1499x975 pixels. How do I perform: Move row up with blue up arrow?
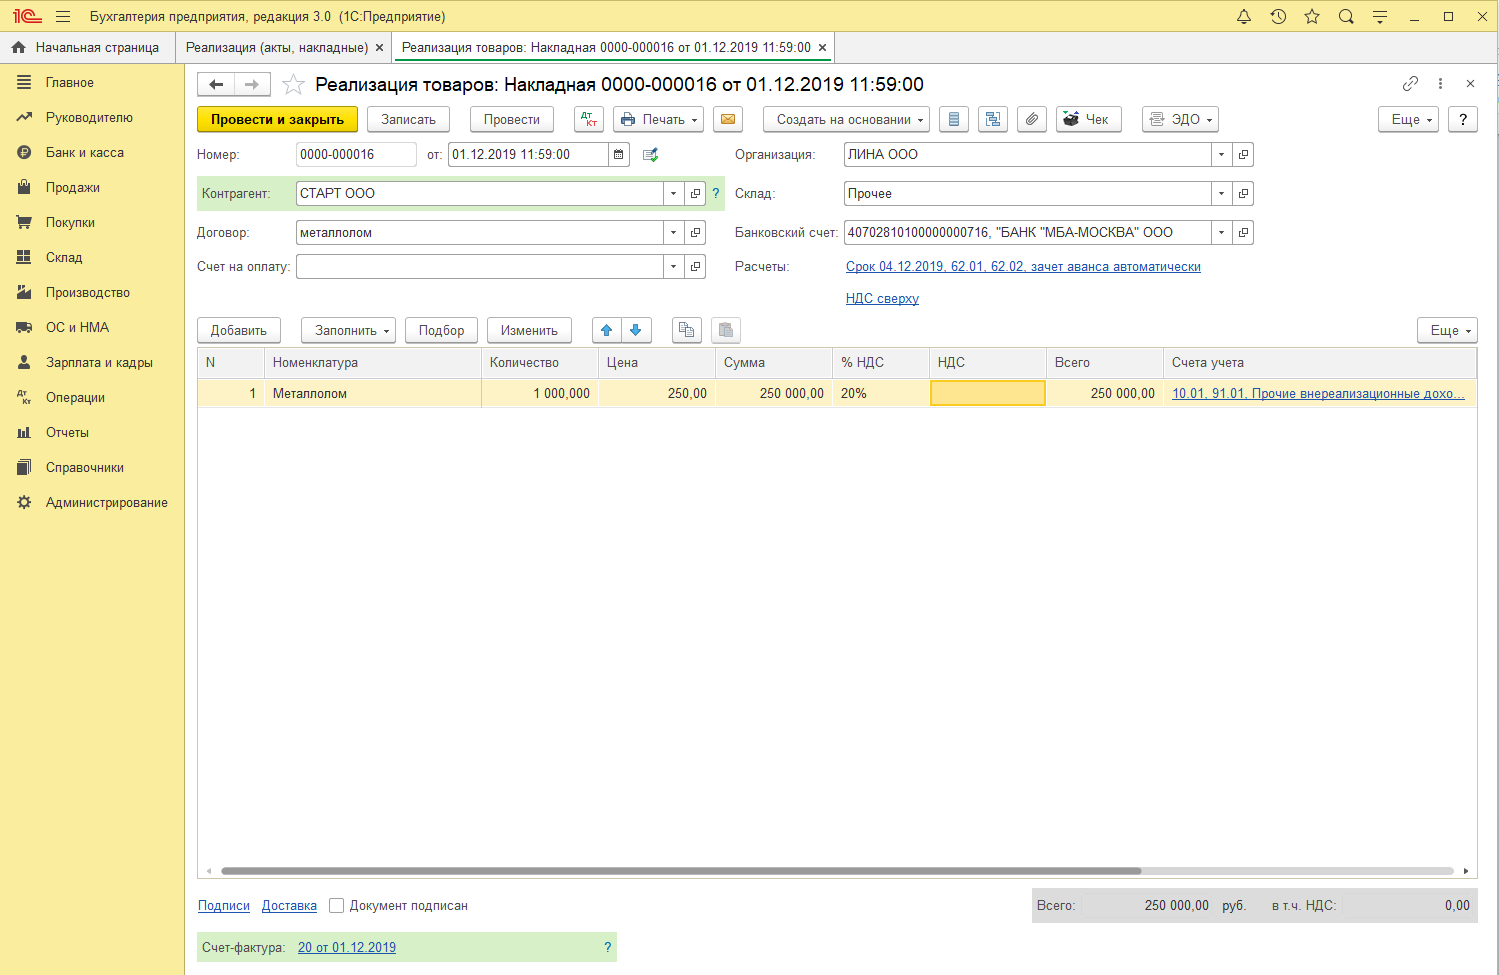coord(607,330)
